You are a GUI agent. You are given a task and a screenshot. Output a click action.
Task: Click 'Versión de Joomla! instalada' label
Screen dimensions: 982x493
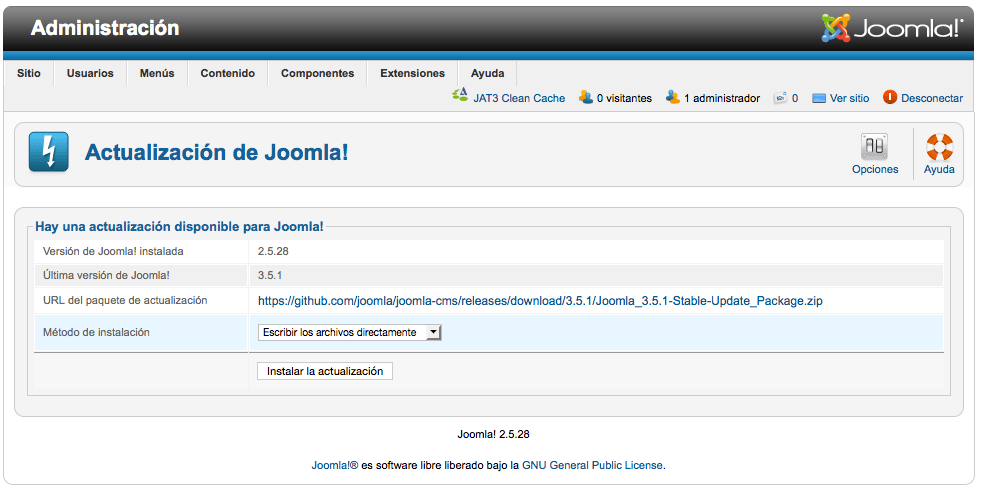pyautogui.click(x=113, y=251)
